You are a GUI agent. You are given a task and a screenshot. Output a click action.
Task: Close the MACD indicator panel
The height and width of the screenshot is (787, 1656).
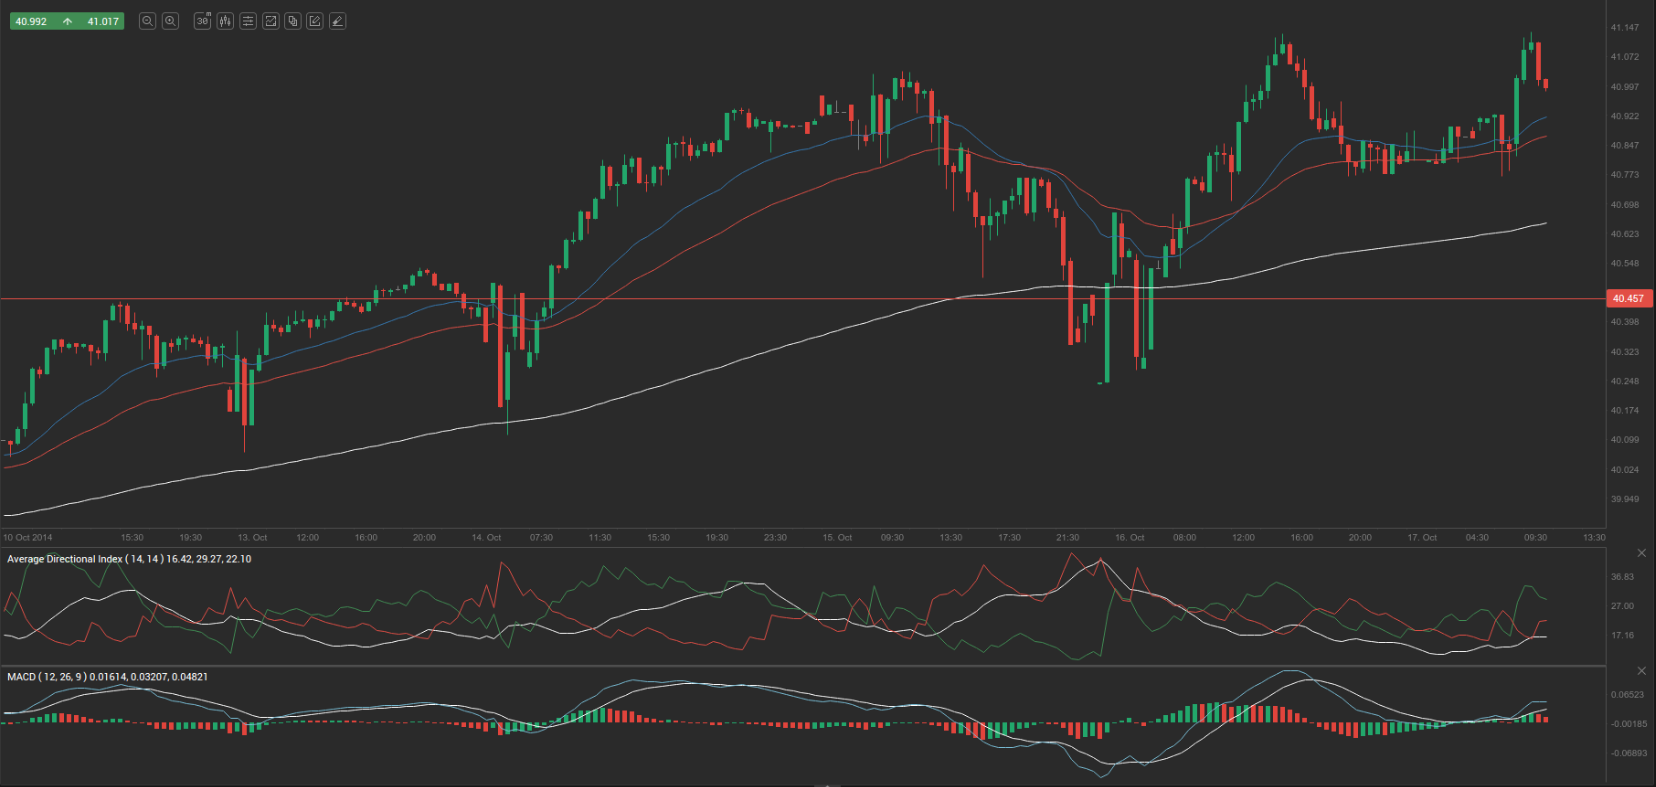click(1641, 671)
